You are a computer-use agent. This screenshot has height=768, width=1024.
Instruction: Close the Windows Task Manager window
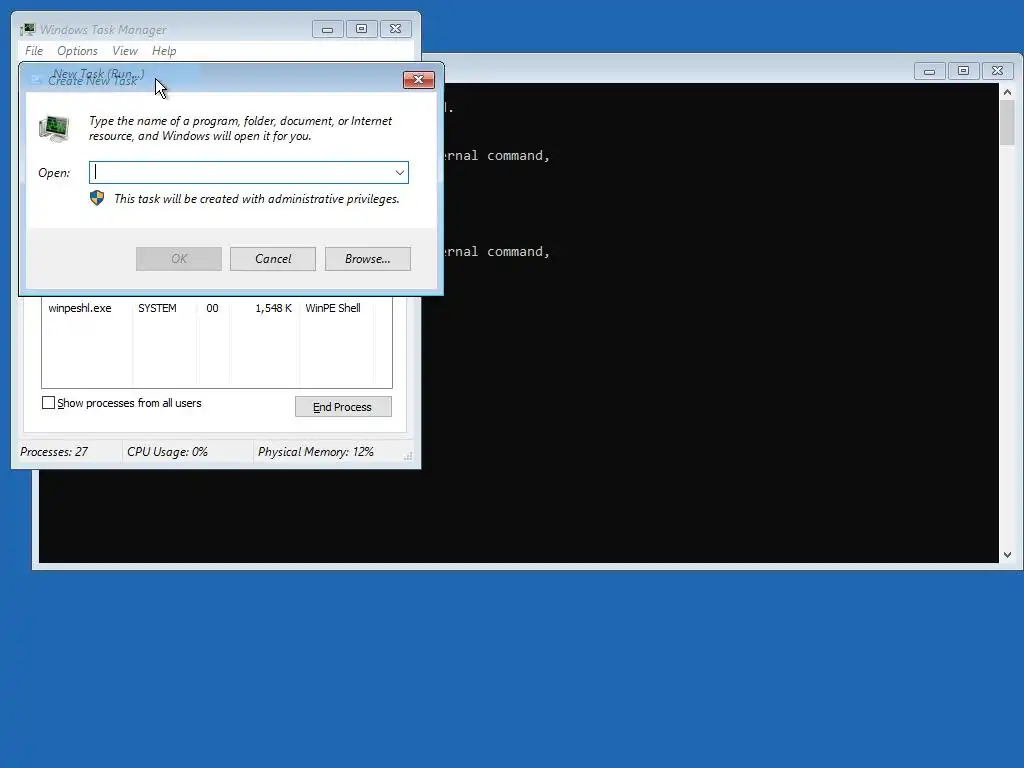395,29
